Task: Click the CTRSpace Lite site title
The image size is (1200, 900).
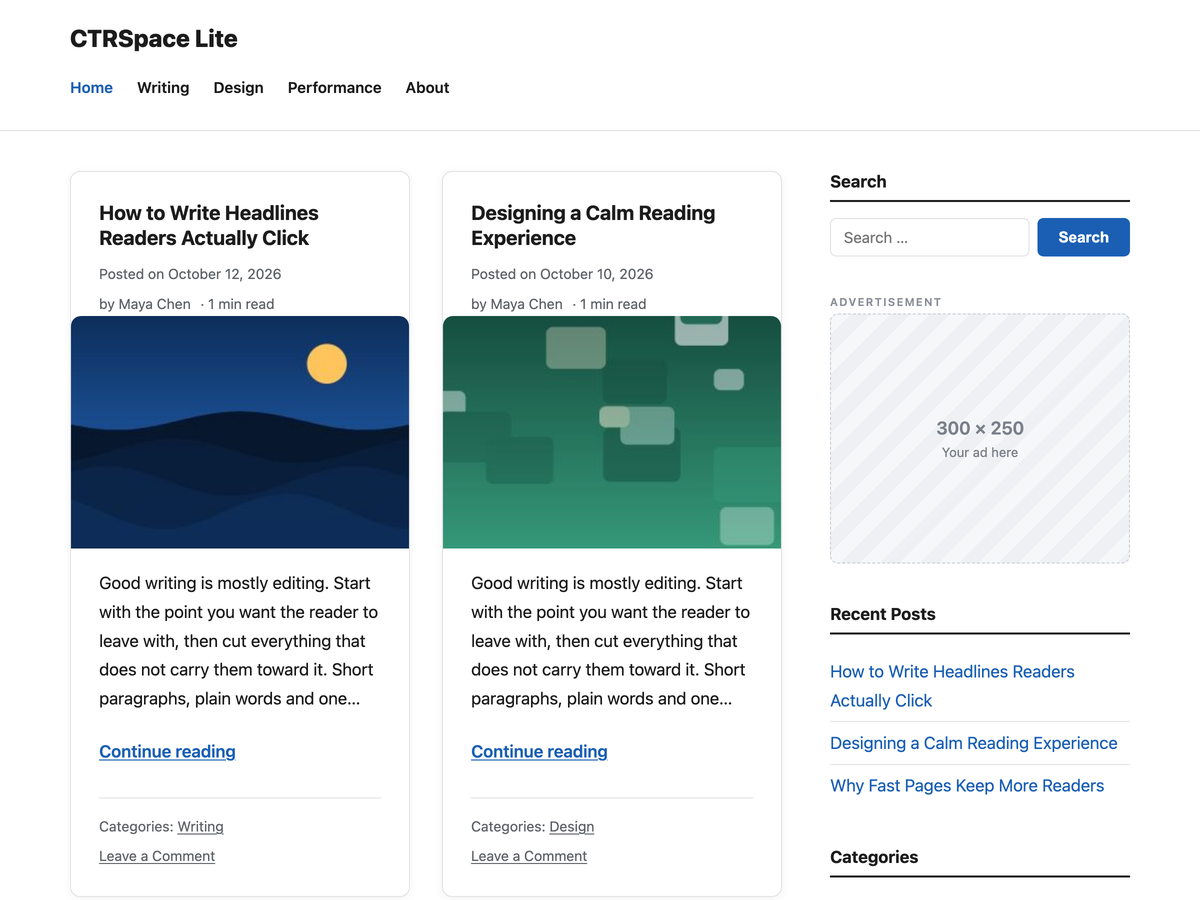Action: click(154, 39)
